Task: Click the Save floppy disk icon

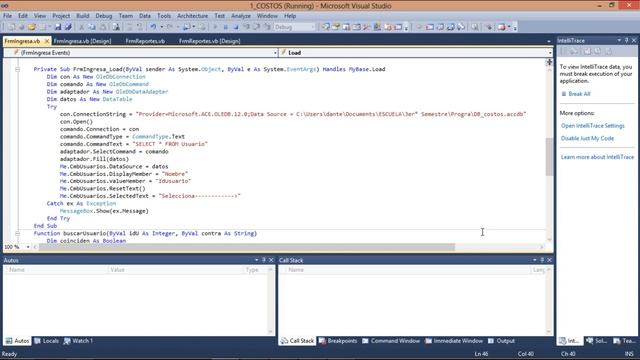Action: [x=58, y=27]
